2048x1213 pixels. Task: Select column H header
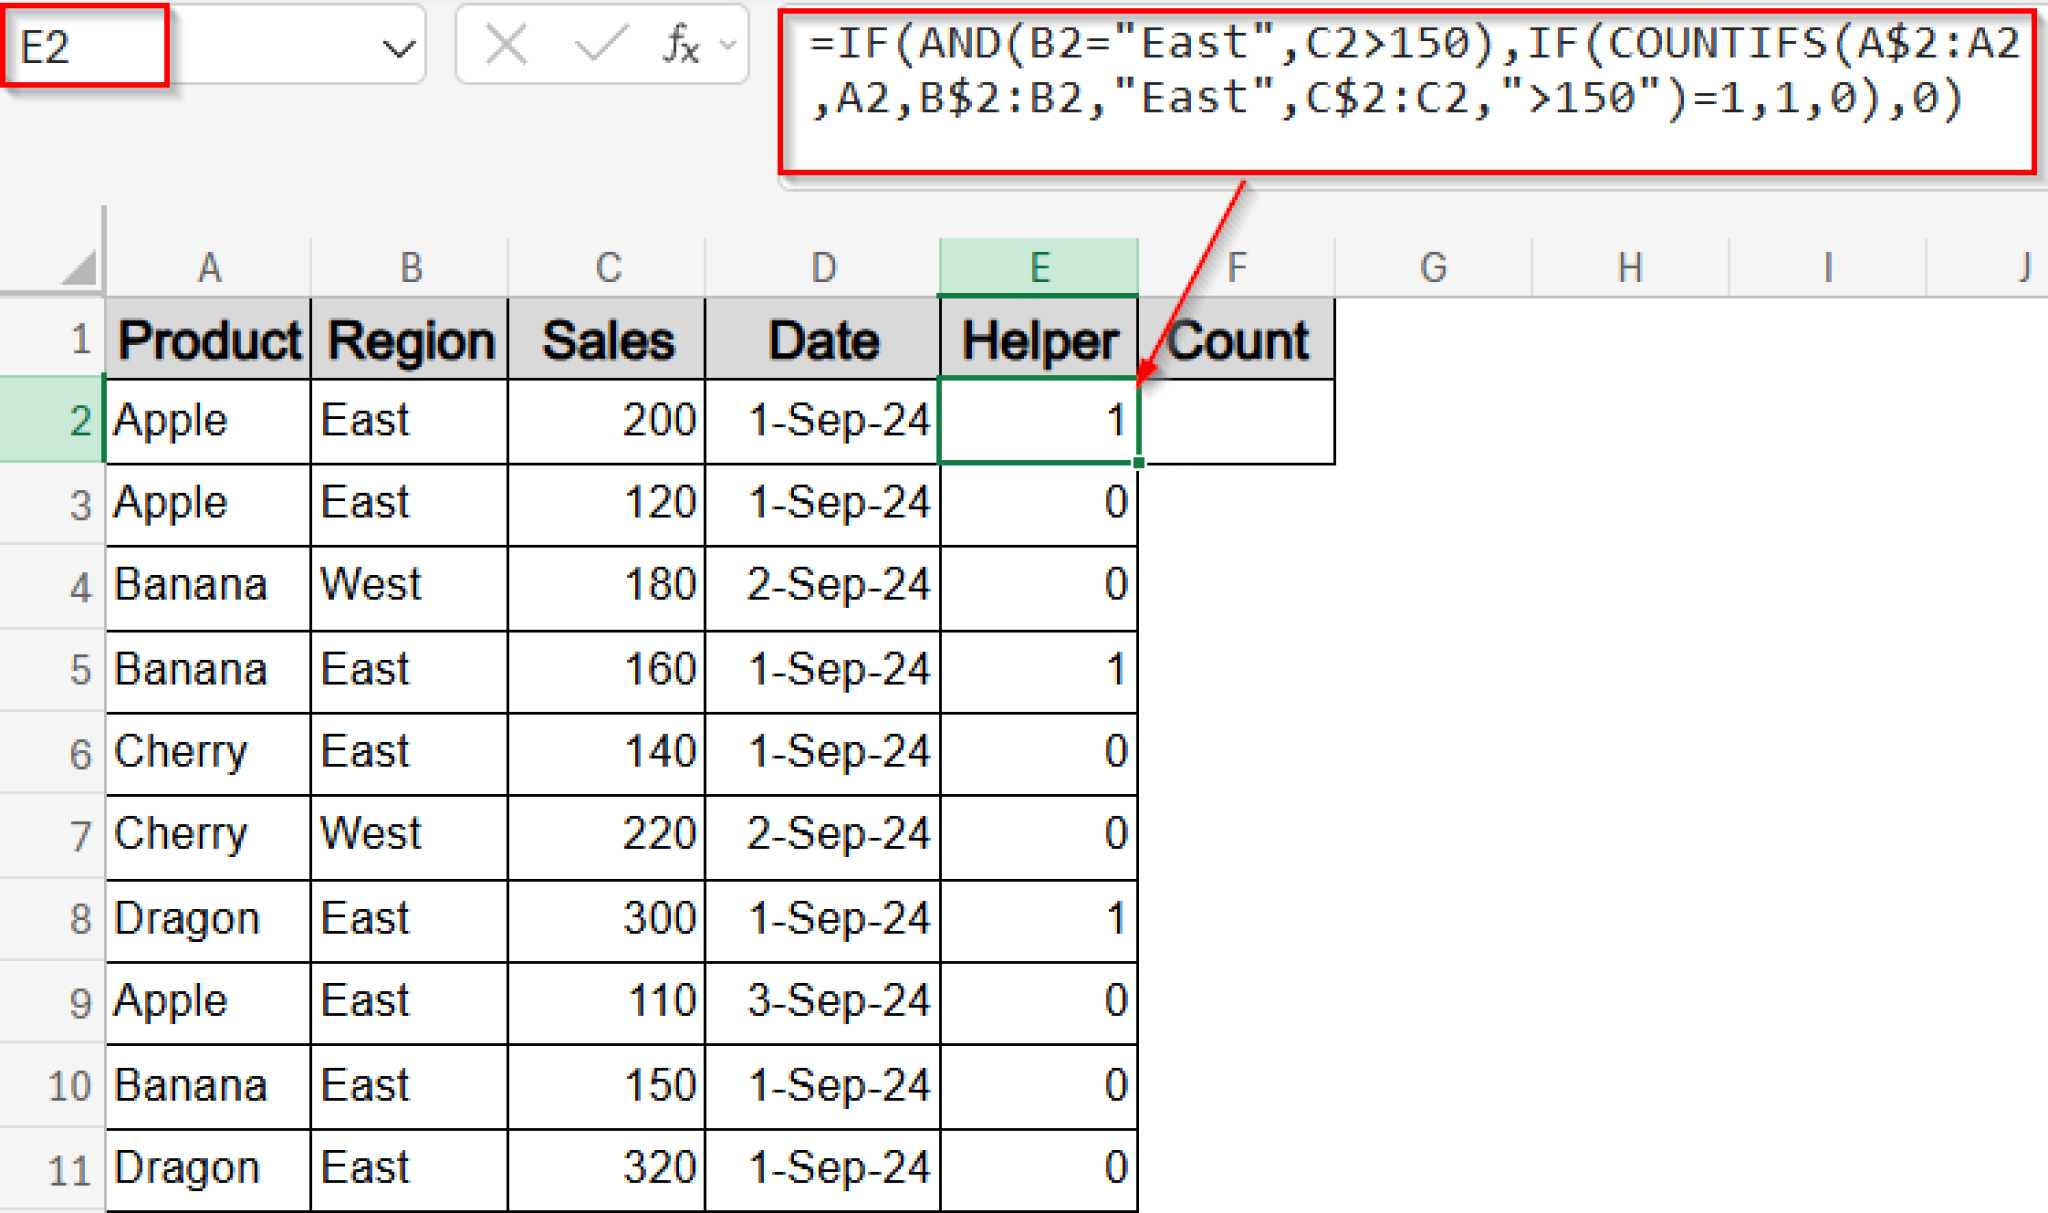1630,267
